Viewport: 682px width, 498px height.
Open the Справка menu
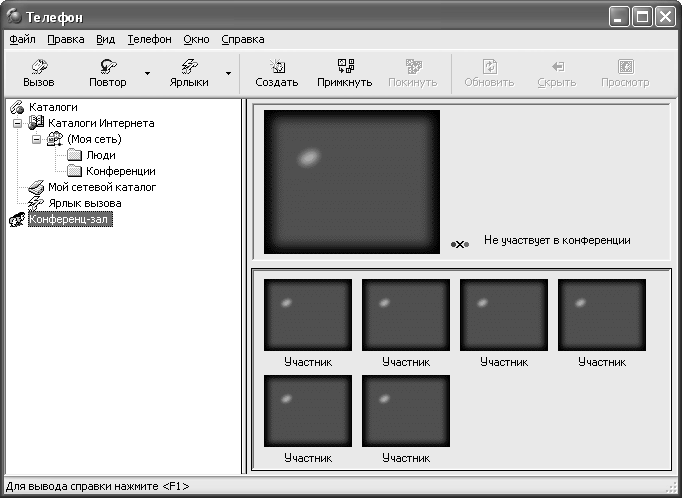tap(243, 39)
